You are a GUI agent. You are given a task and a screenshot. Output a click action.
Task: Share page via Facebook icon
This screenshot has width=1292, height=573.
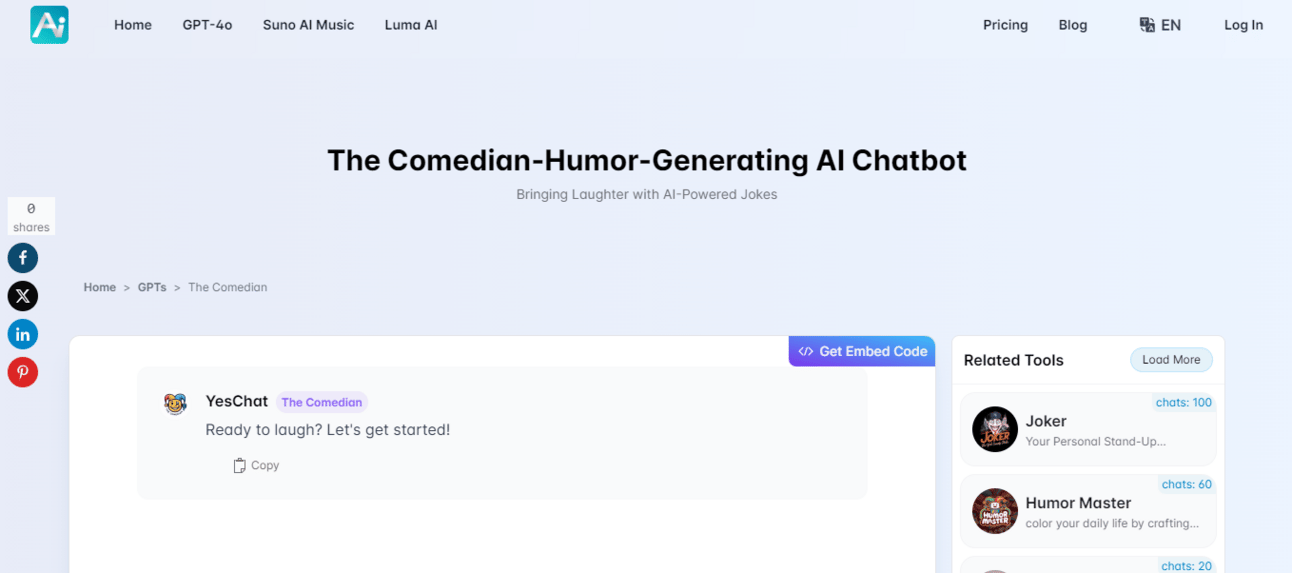(23, 258)
